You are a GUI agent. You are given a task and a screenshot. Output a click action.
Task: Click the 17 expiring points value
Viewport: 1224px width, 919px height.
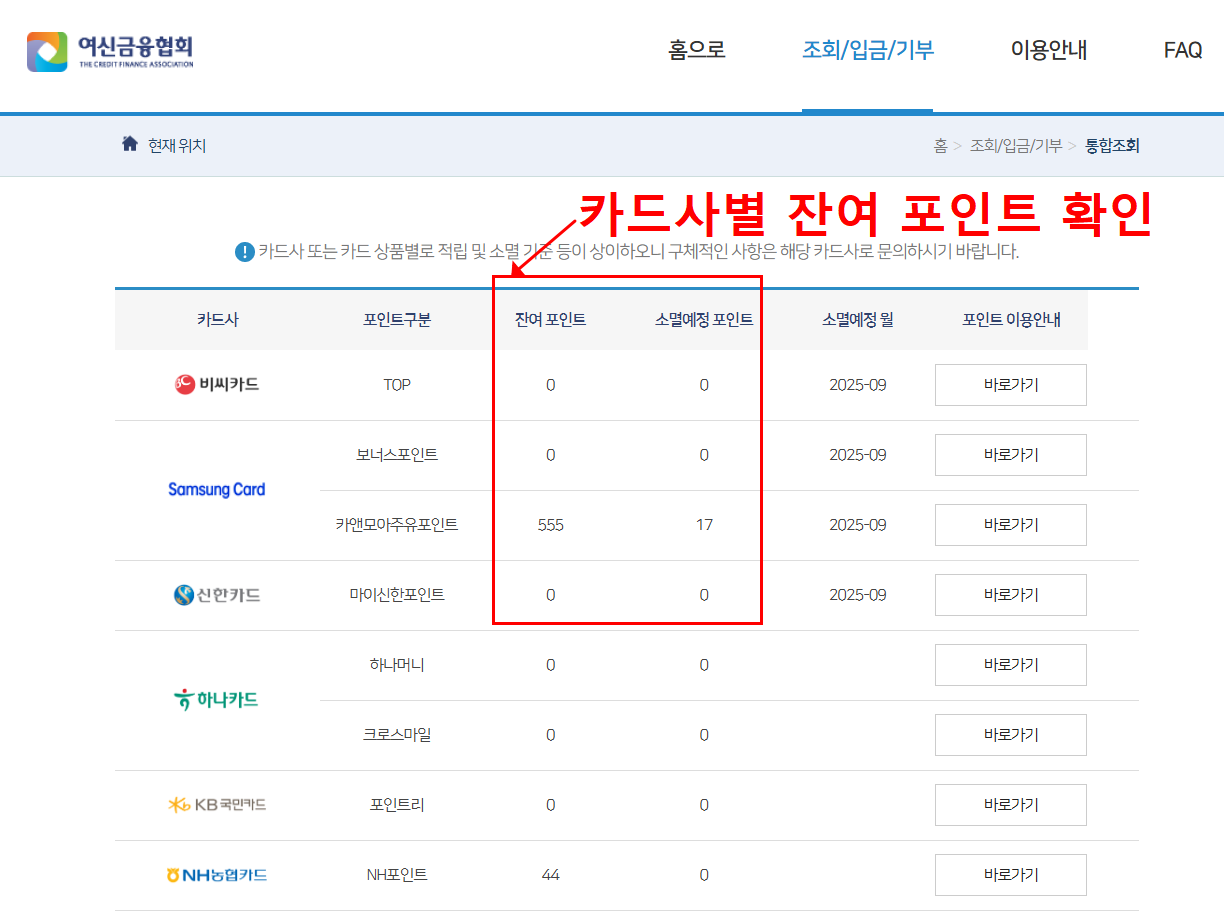(x=704, y=525)
